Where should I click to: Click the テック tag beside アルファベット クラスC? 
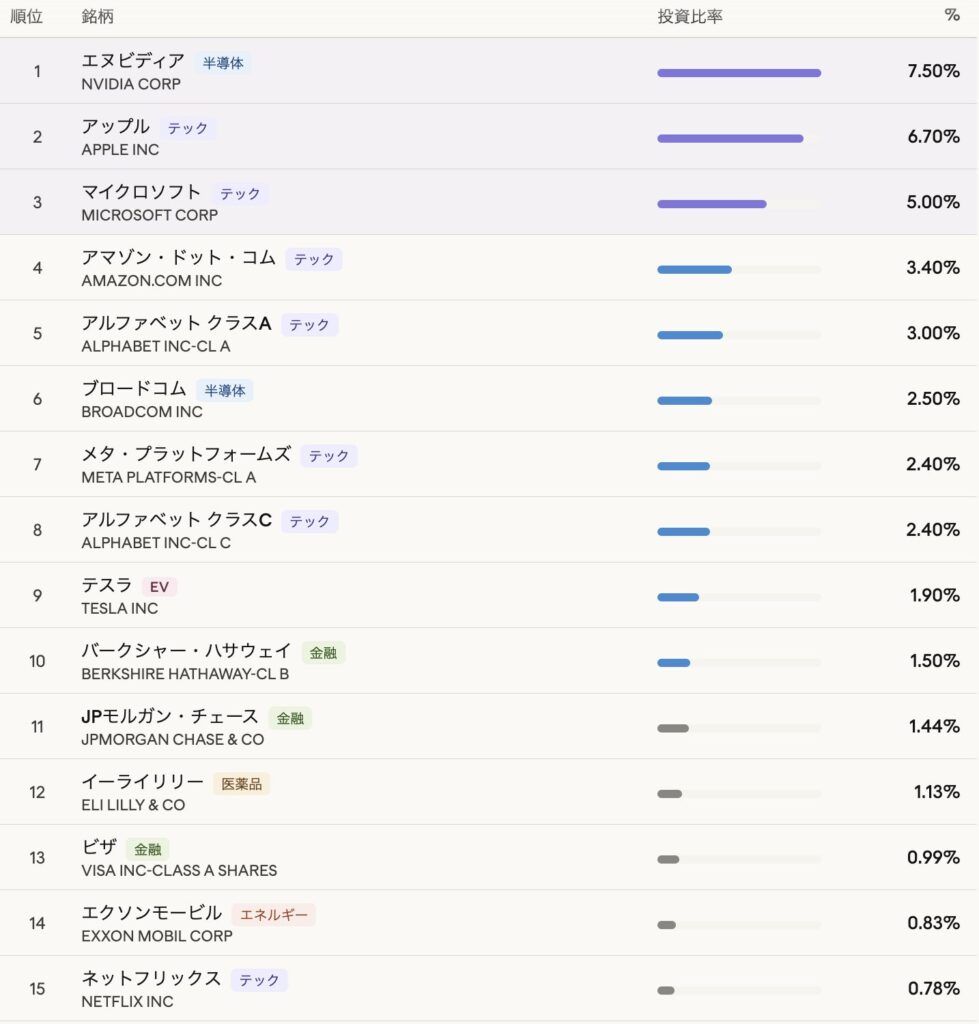(309, 521)
